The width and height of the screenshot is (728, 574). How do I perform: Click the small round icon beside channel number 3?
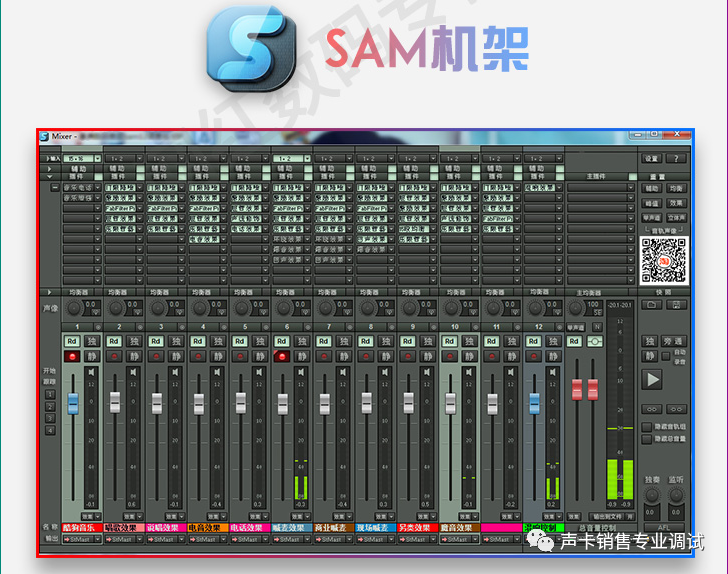[182, 327]
